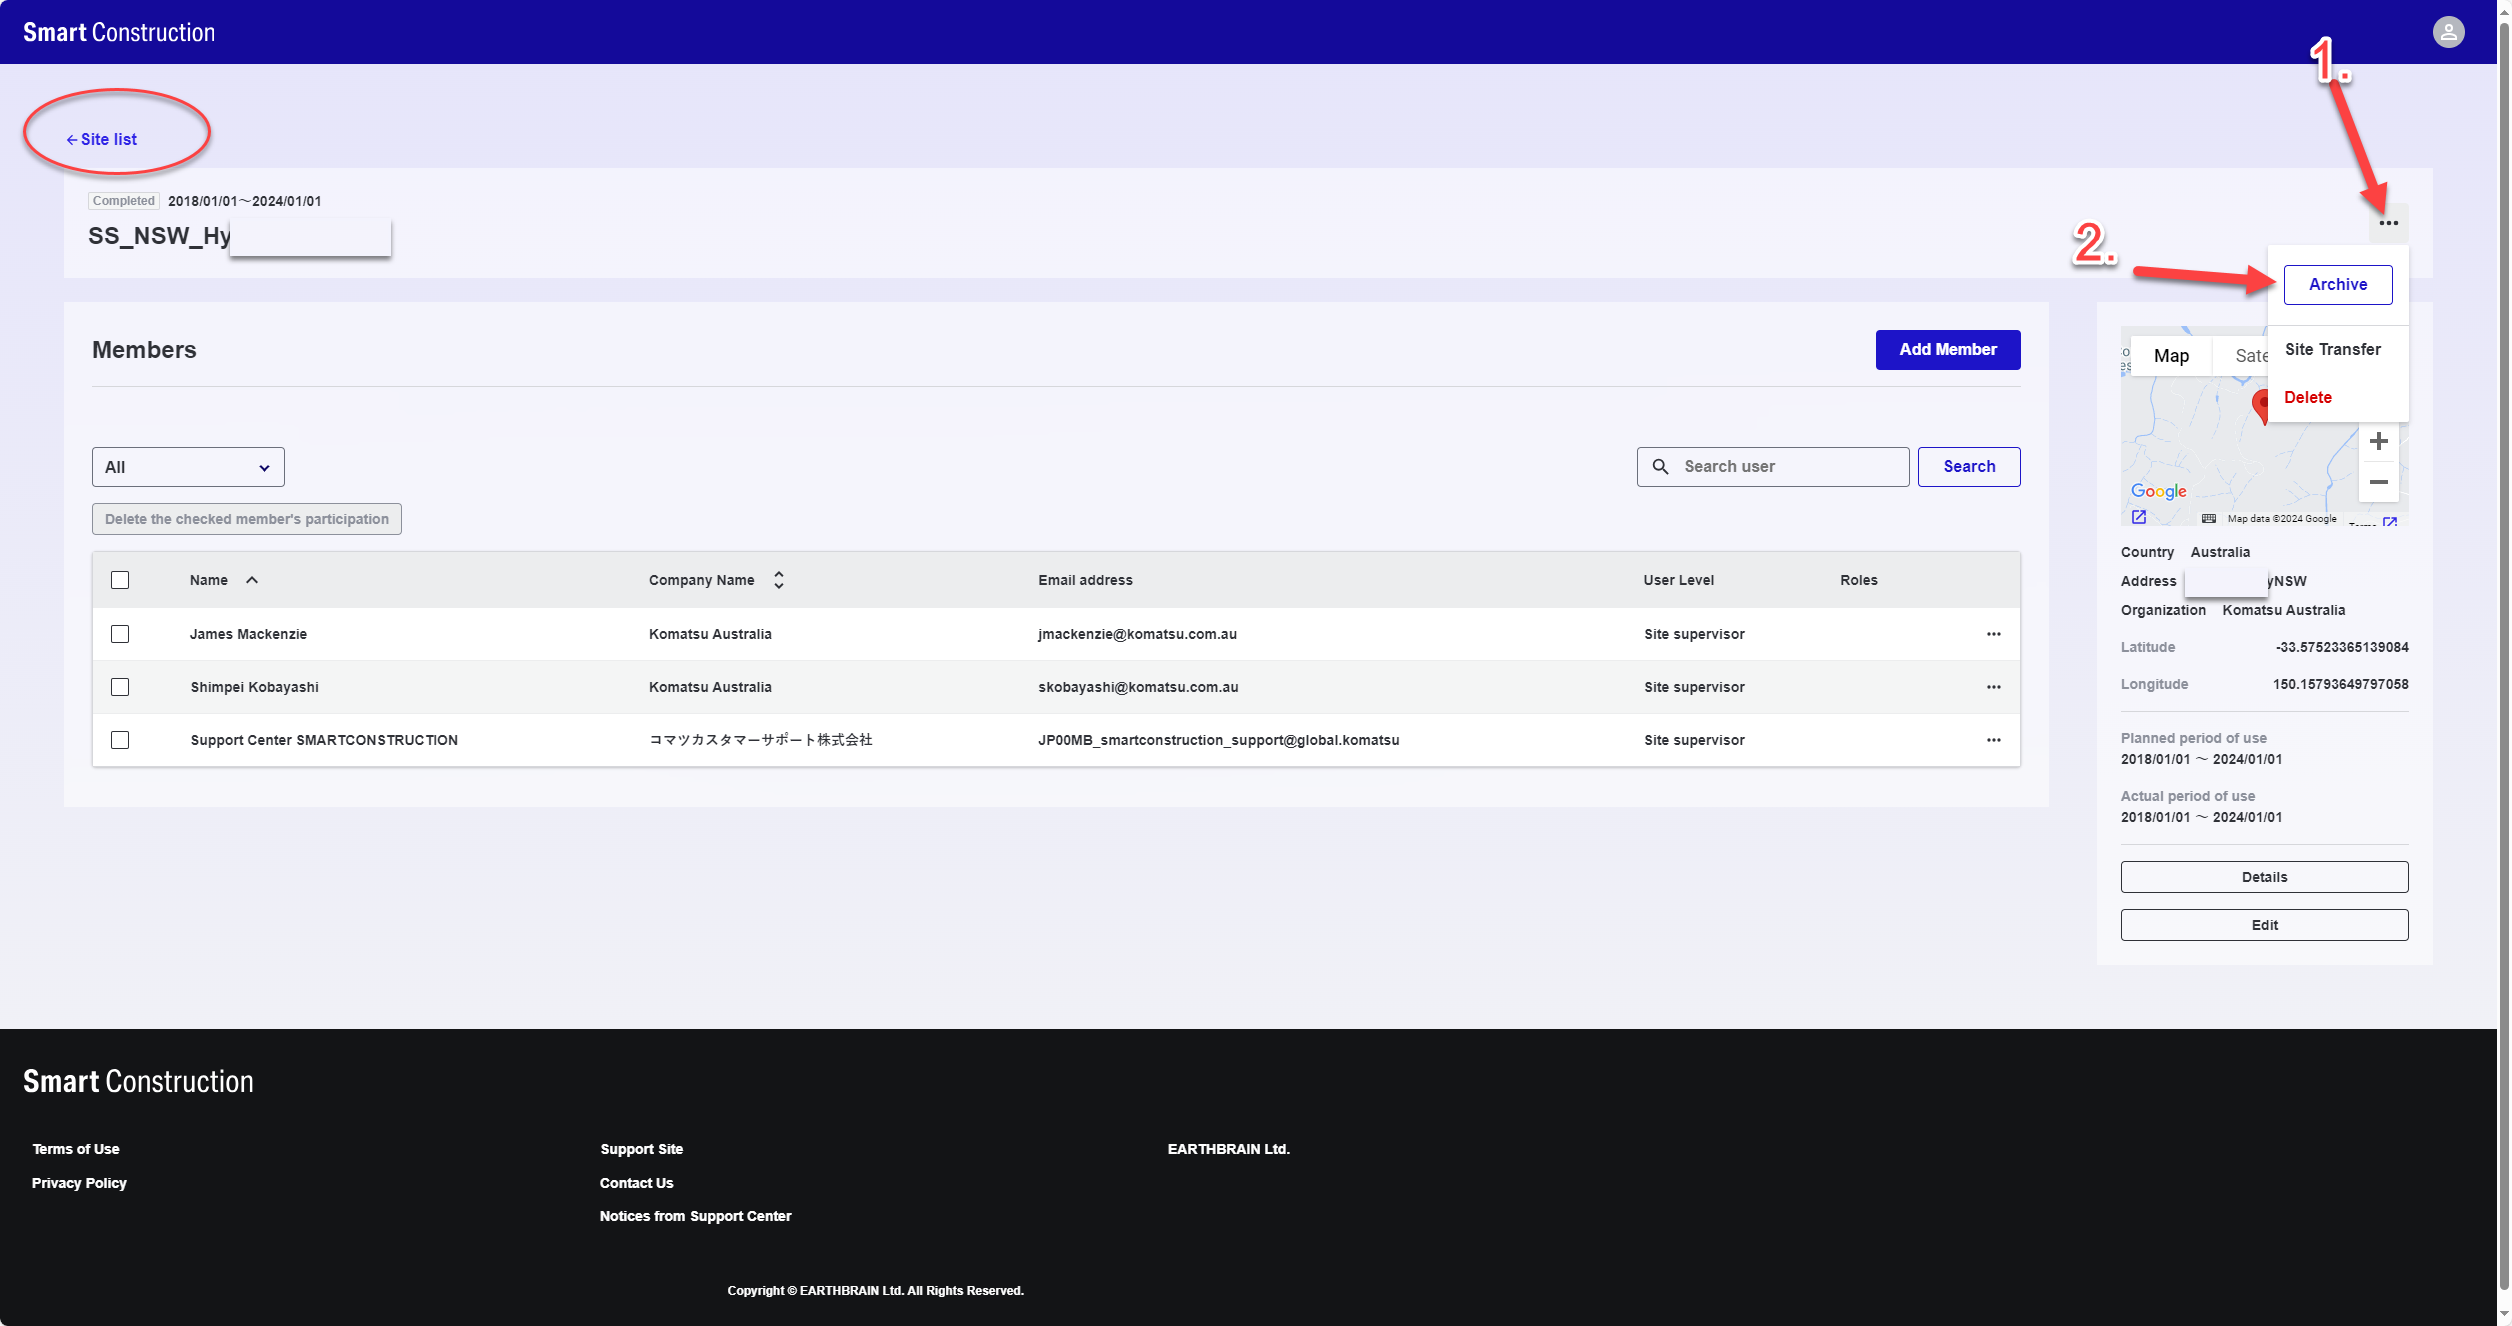Zoom in on the map
Image resolution: width=2512 pixels, height=1326 pixels.
click(x=2379, y=441)
